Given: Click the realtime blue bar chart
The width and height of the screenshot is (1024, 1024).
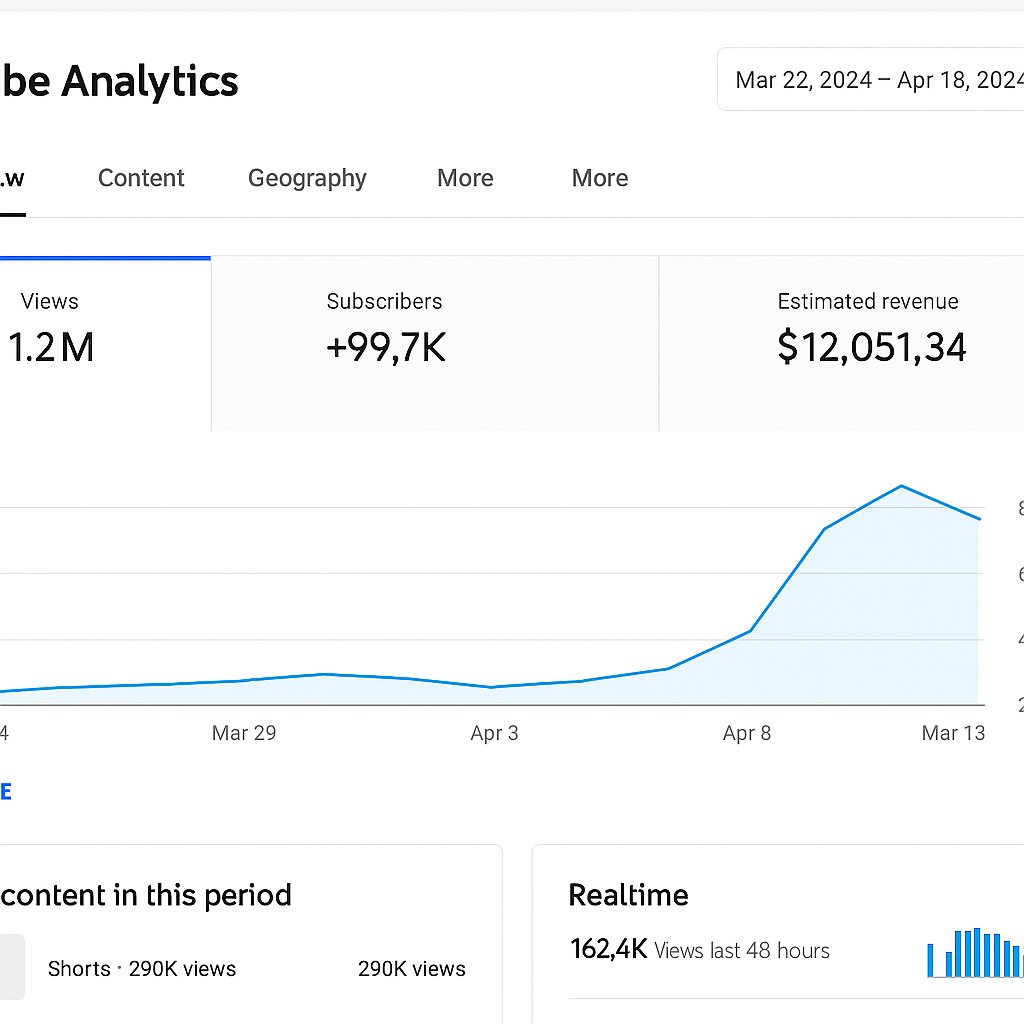Looking at the screenshot, I should (x=975, y=953).
